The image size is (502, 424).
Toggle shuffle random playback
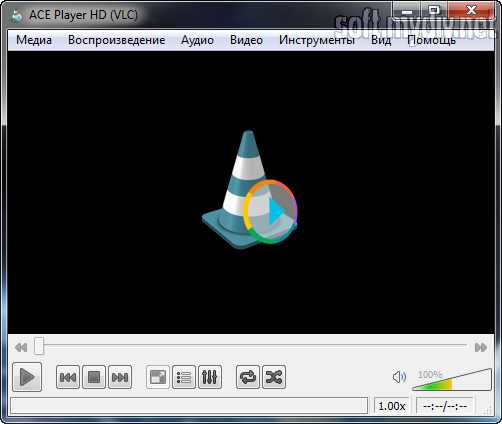pyautogui.click(x=274, y=377)
